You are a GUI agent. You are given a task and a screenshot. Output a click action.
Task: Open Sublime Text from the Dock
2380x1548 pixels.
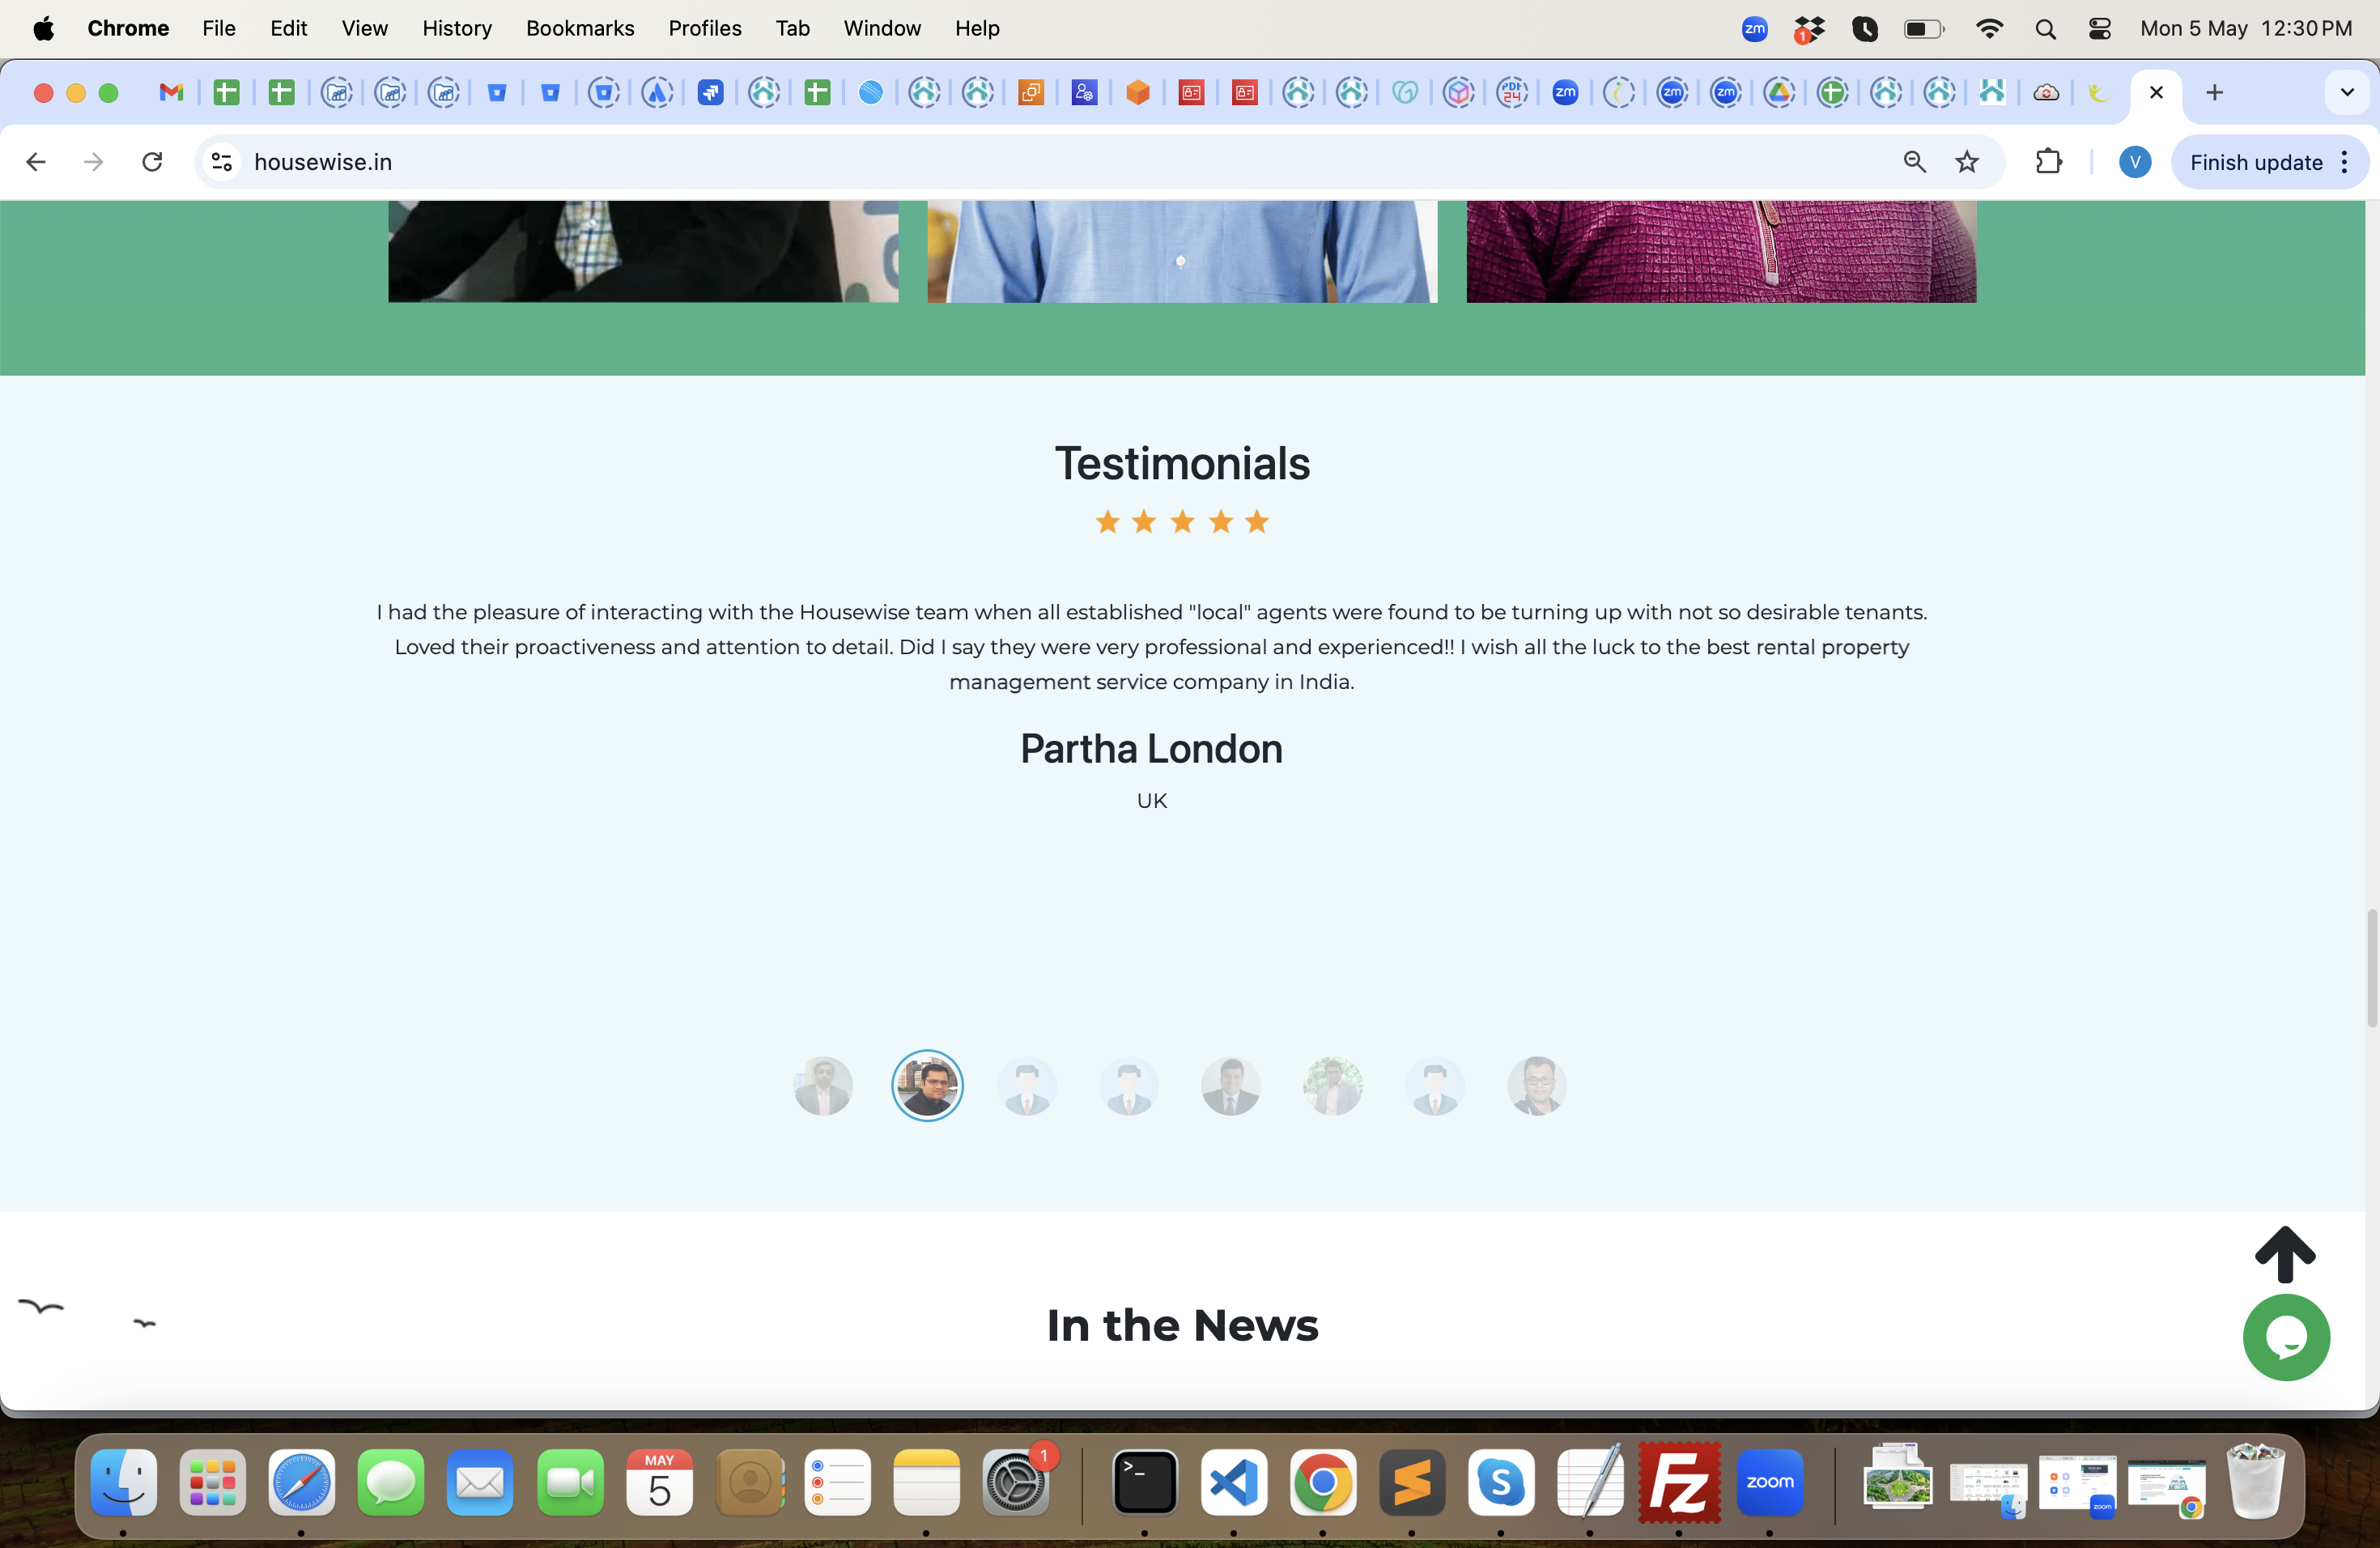[x=1412, y=1482]
